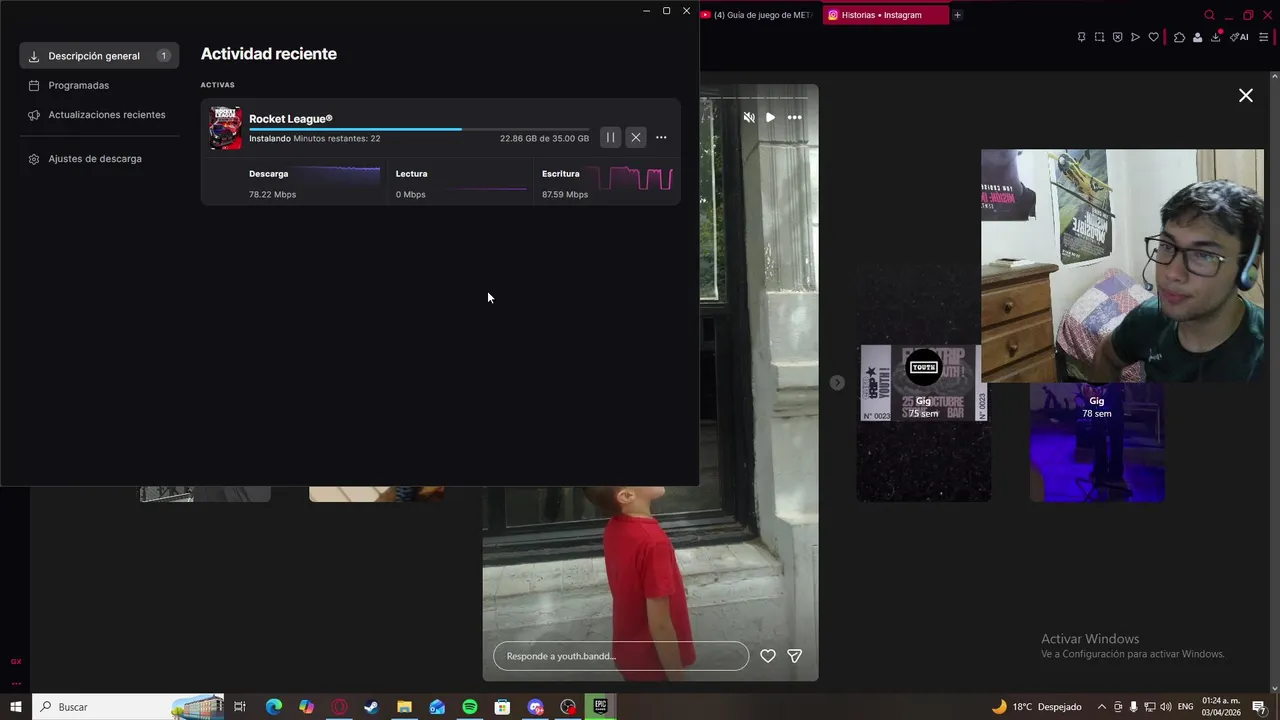The width and height of the screenshot is (1280, 720).
Task: Open the ENG language switcher
Action: click(1185, 707)
